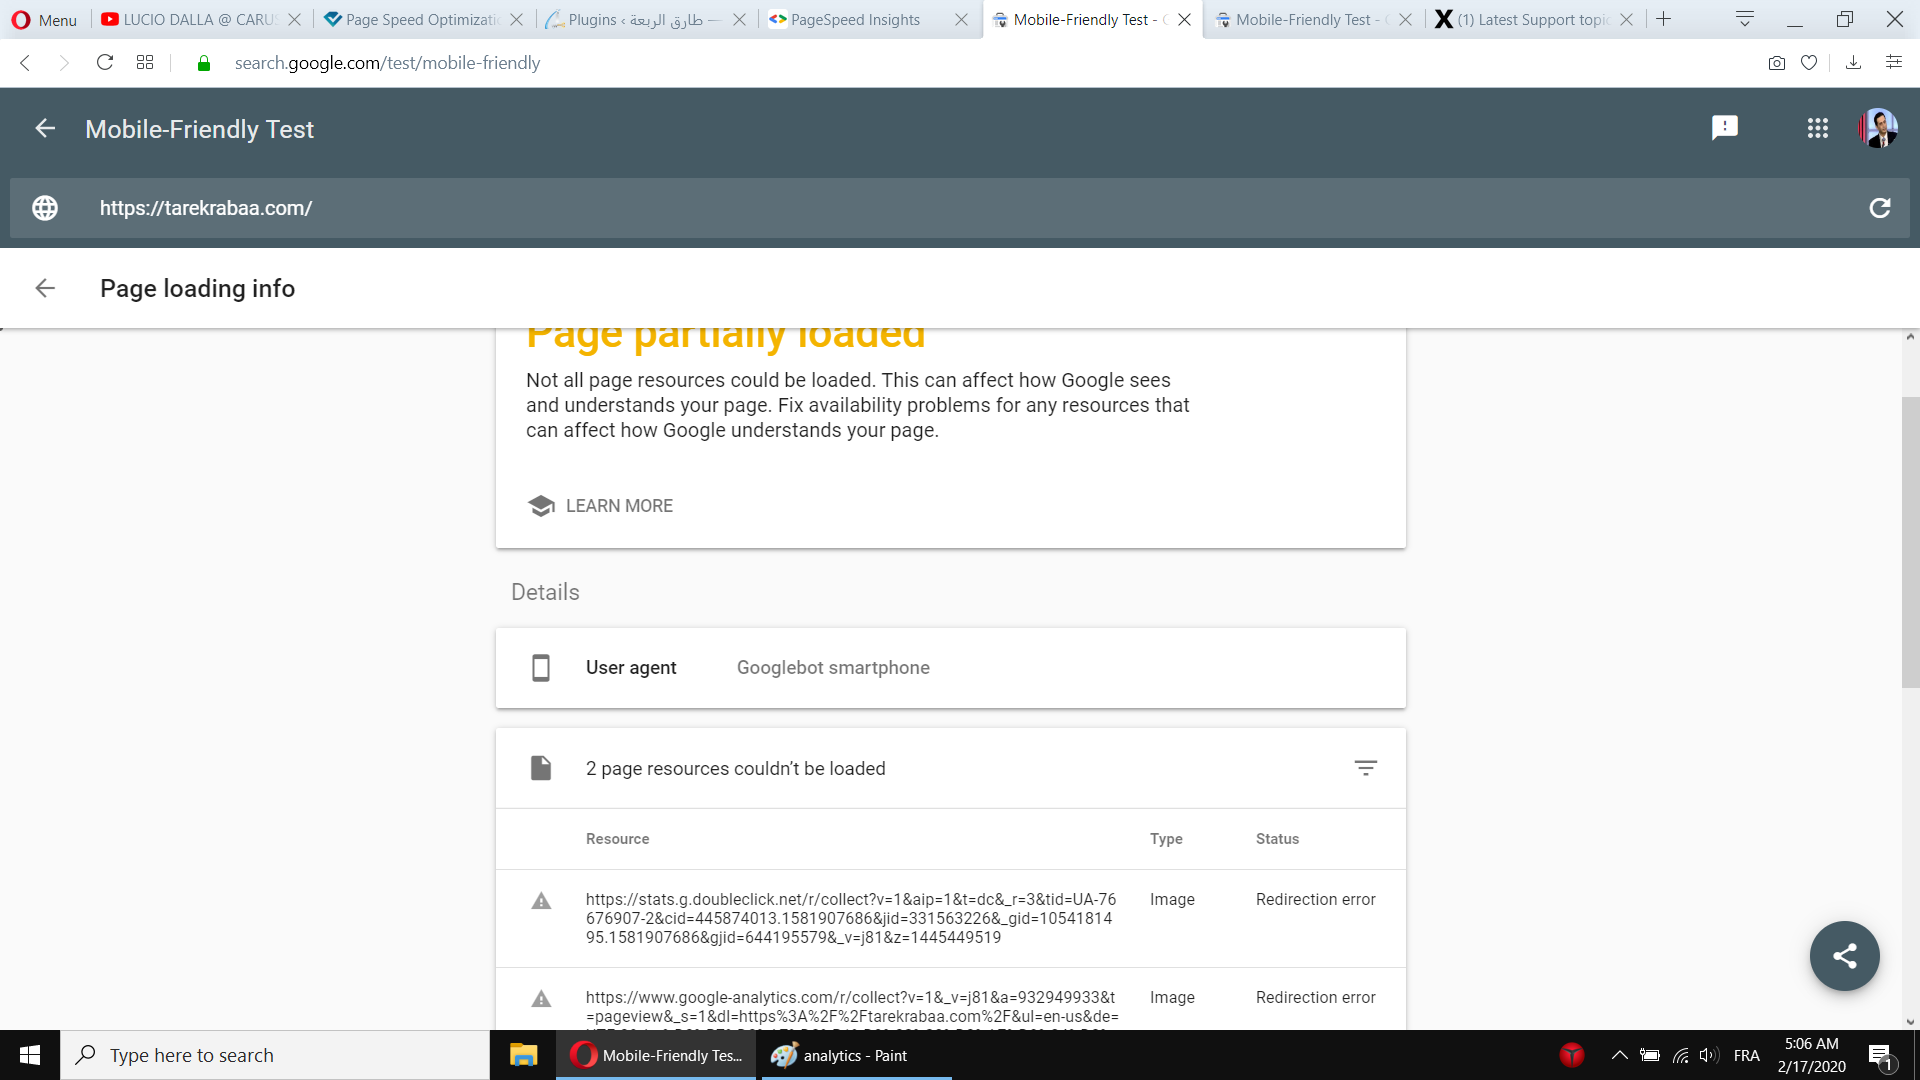
Task: Open browser downloads icon
Action: pyautogui.click(x=1853, y=63)
